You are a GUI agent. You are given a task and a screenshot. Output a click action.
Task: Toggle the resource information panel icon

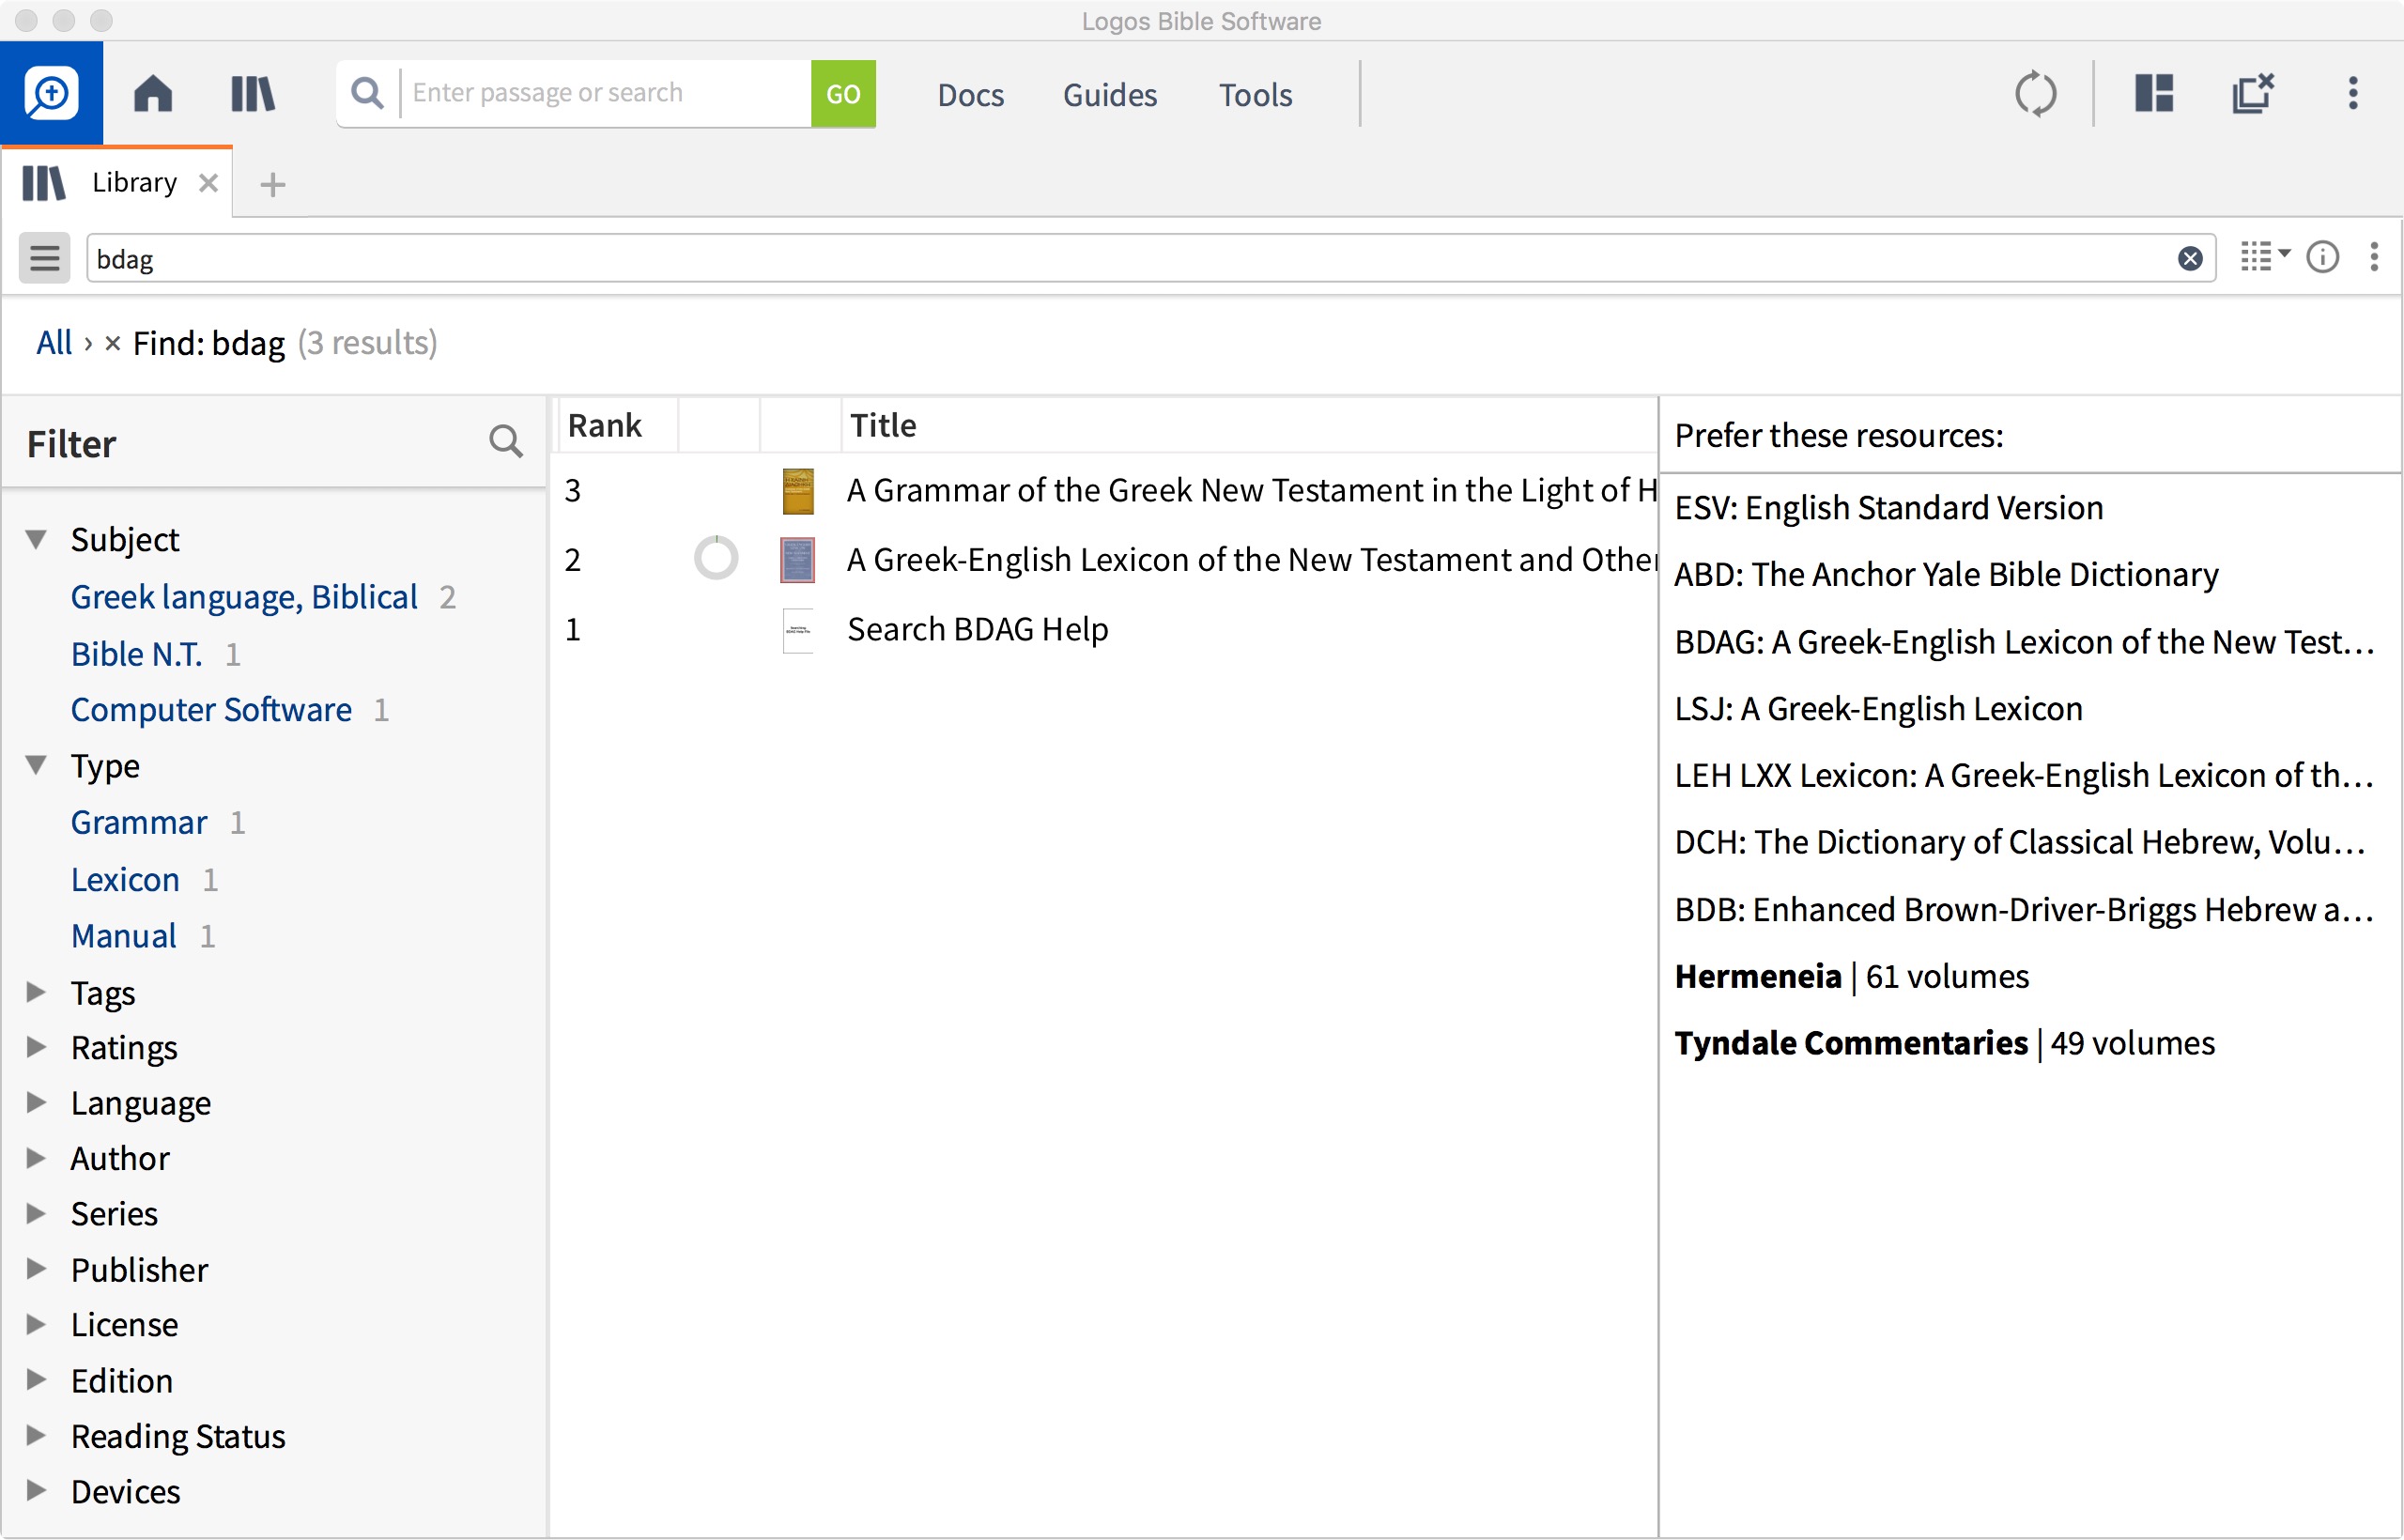coord(2322,258)
